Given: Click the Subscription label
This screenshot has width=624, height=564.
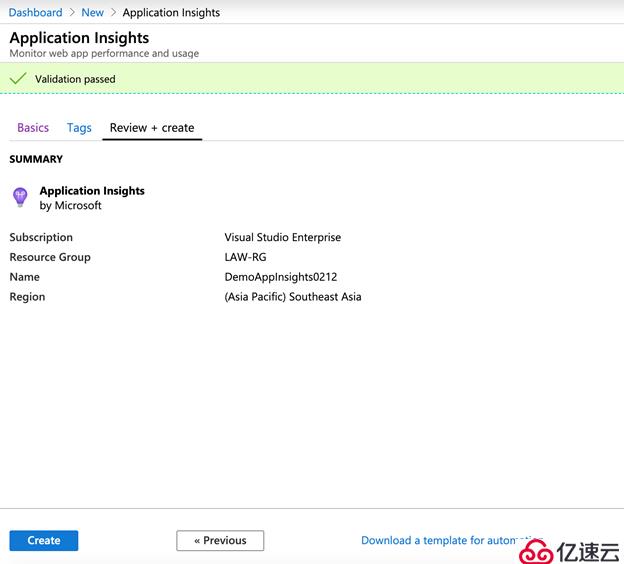Looking at the screenshot, I should [41, 237].
